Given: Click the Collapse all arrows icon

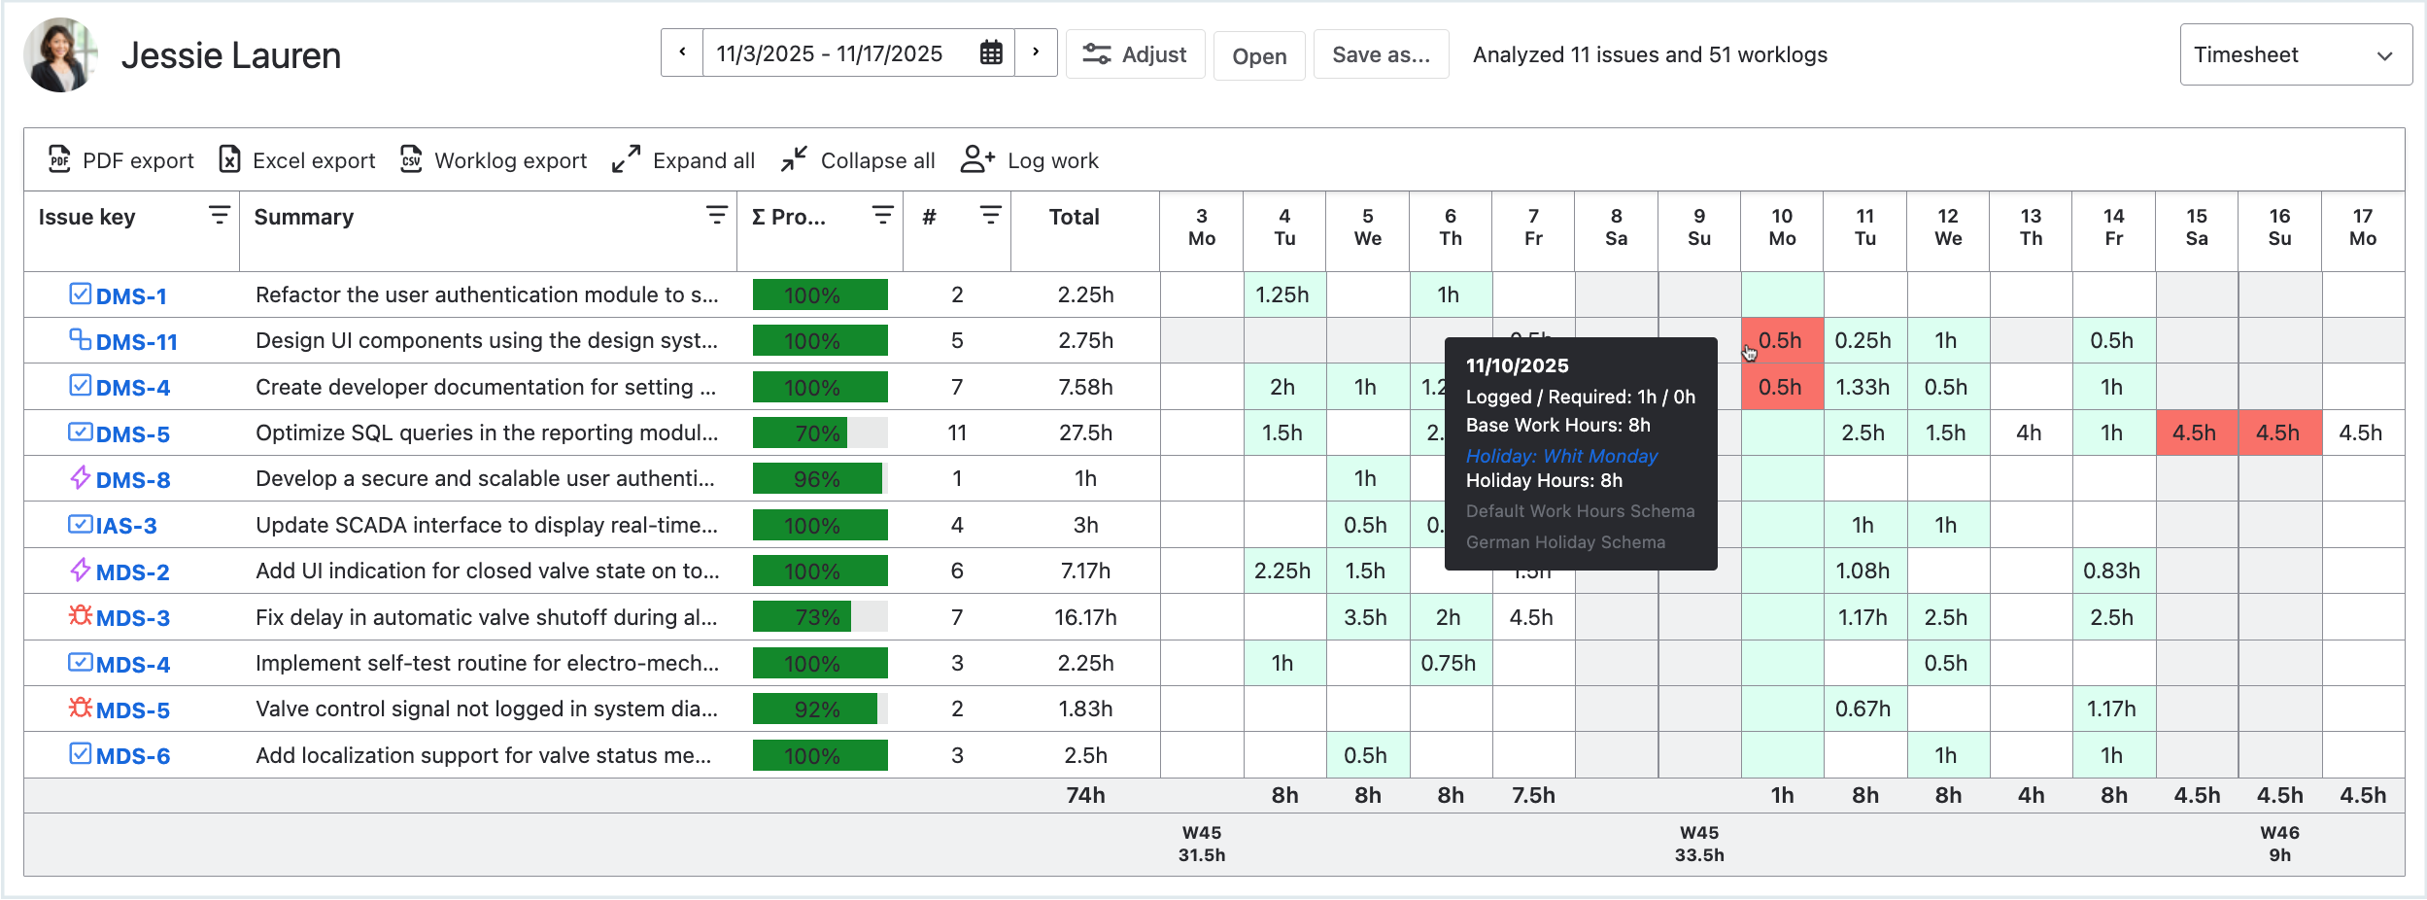Looking at the screenshot, I should point(794,160).
